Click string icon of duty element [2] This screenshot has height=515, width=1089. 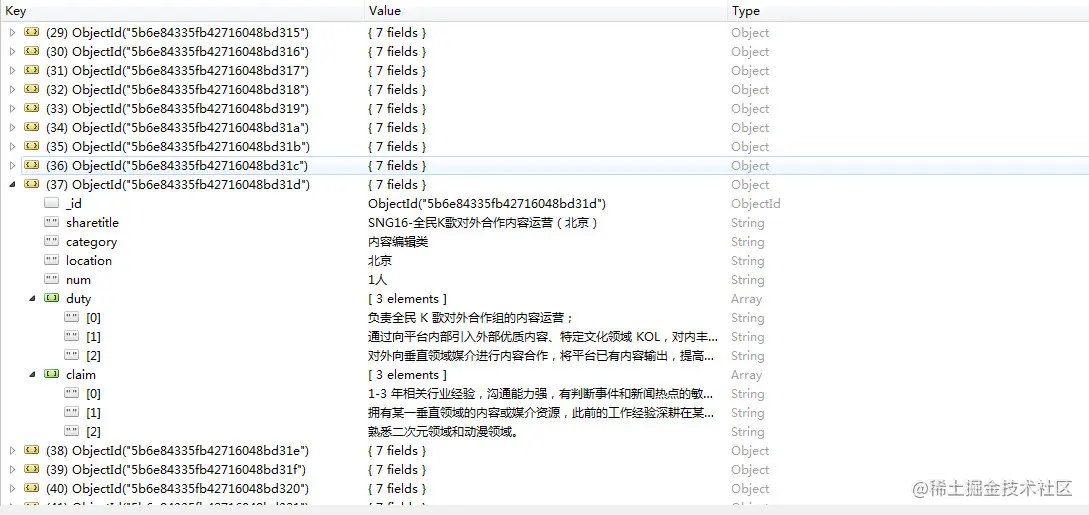coord(72,355)
